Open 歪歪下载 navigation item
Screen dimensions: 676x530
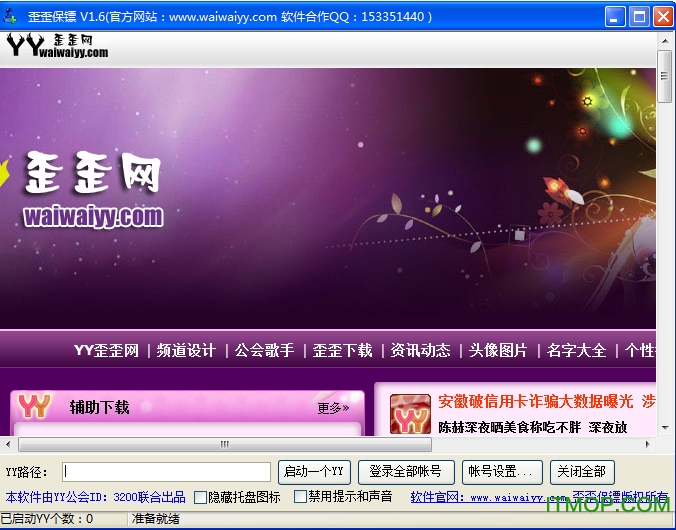(x=342, y=350)
